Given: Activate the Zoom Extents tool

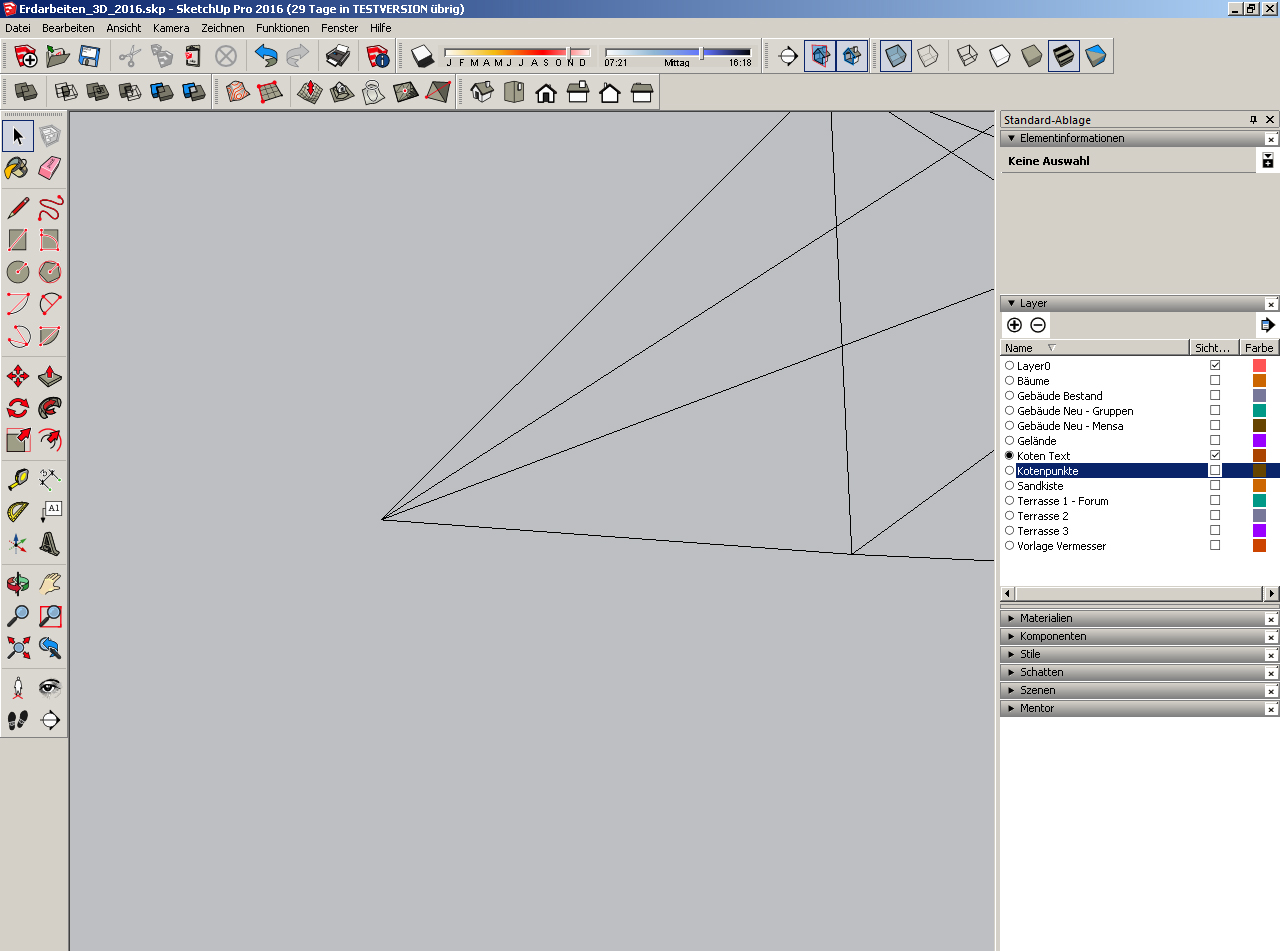Looking at the screenshot, I should (18, 648).
